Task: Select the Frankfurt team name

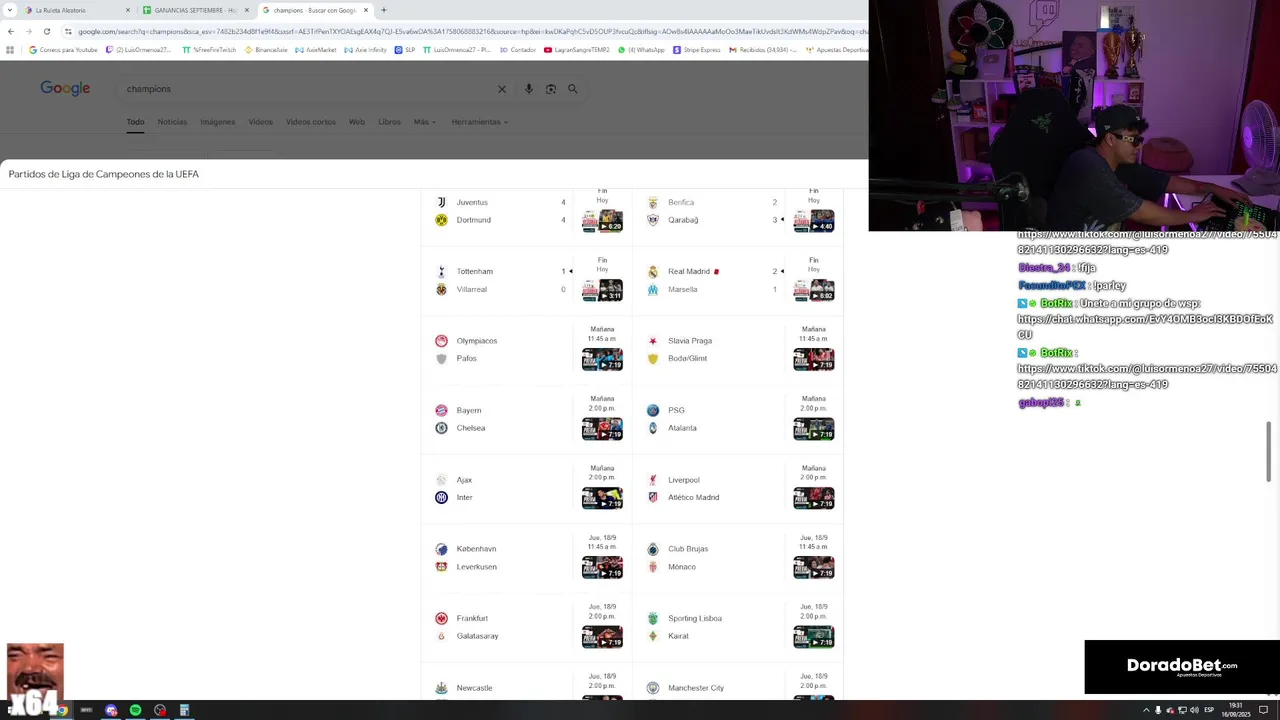Action: tap(472, 618)
